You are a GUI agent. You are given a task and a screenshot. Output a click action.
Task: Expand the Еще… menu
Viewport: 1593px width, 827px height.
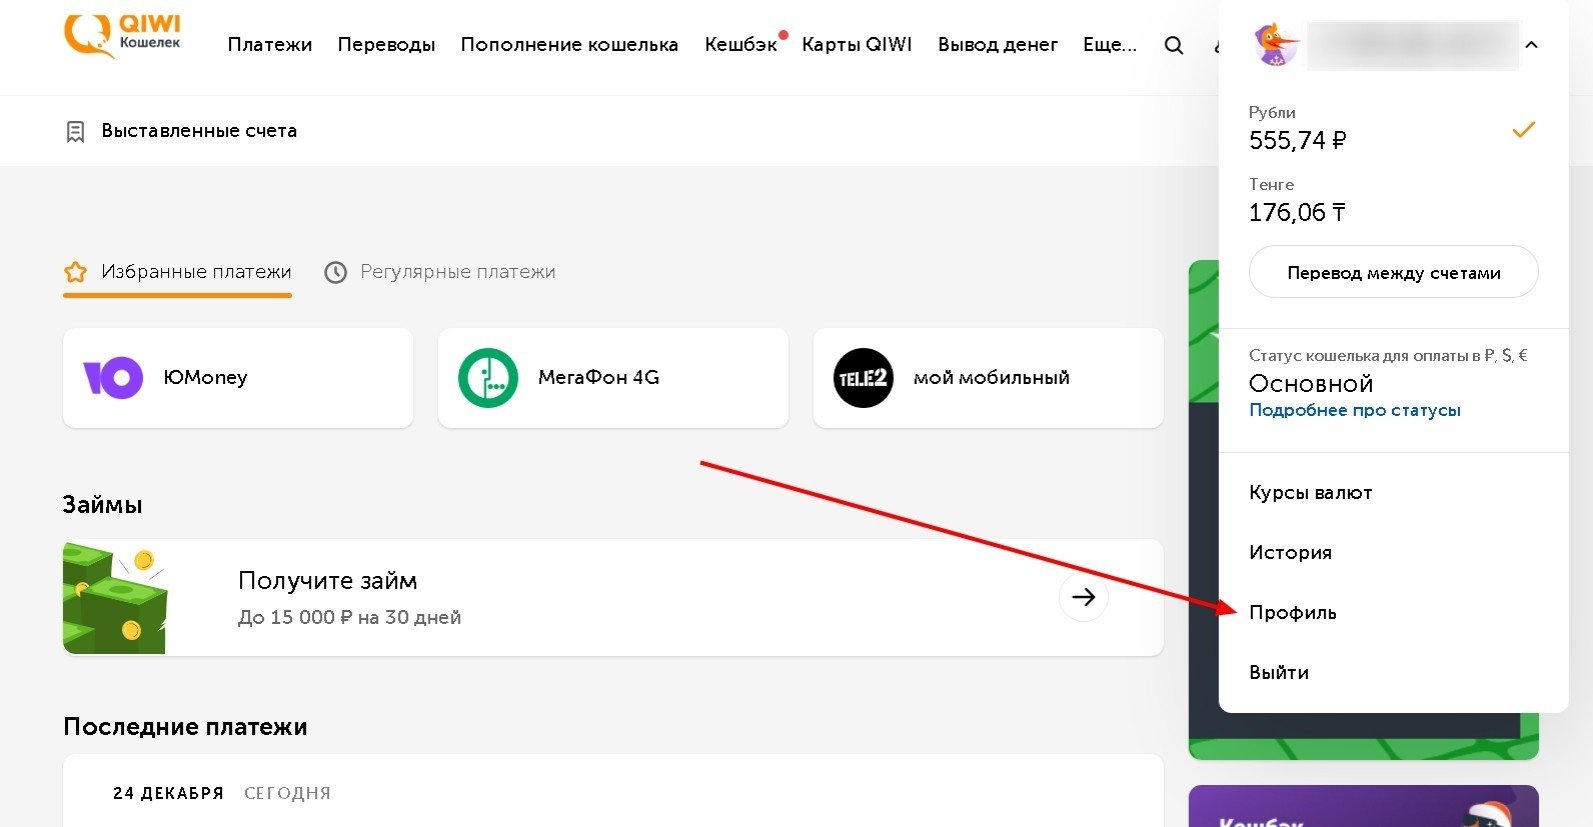click(1110, 45)
